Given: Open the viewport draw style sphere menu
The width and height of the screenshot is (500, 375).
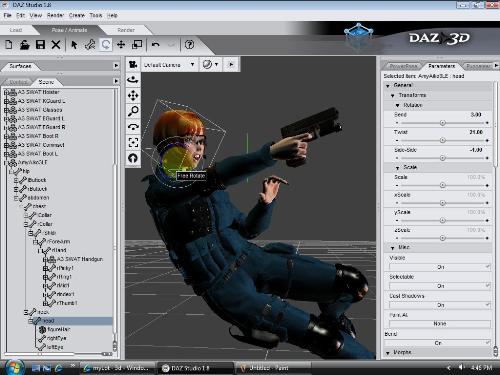Looking at the screenshot, I should point(211,64).
